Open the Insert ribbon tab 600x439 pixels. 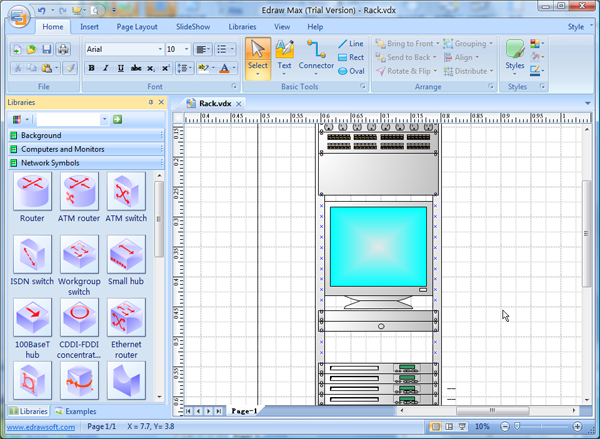[x=89, y=27]
